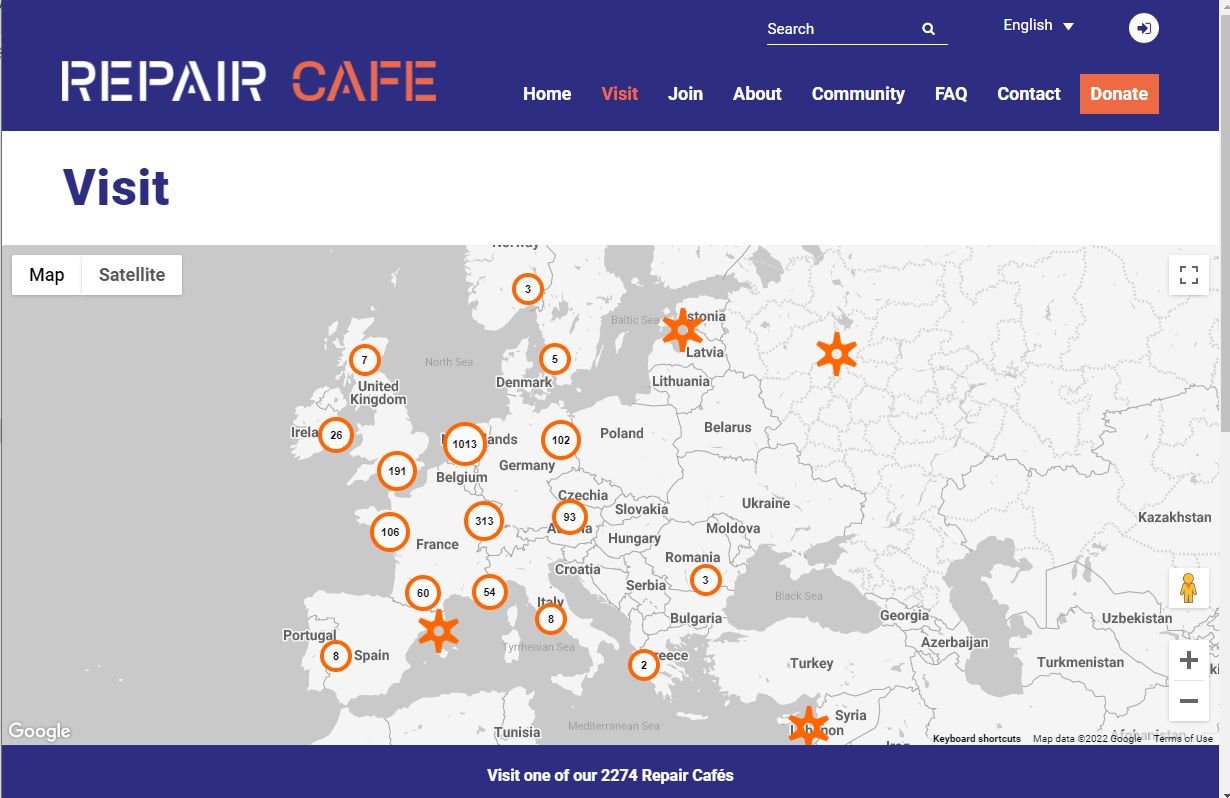Viewport: 1230px width, 798px height.
Task: Zoom in on the map
Action: [1188, 660]
